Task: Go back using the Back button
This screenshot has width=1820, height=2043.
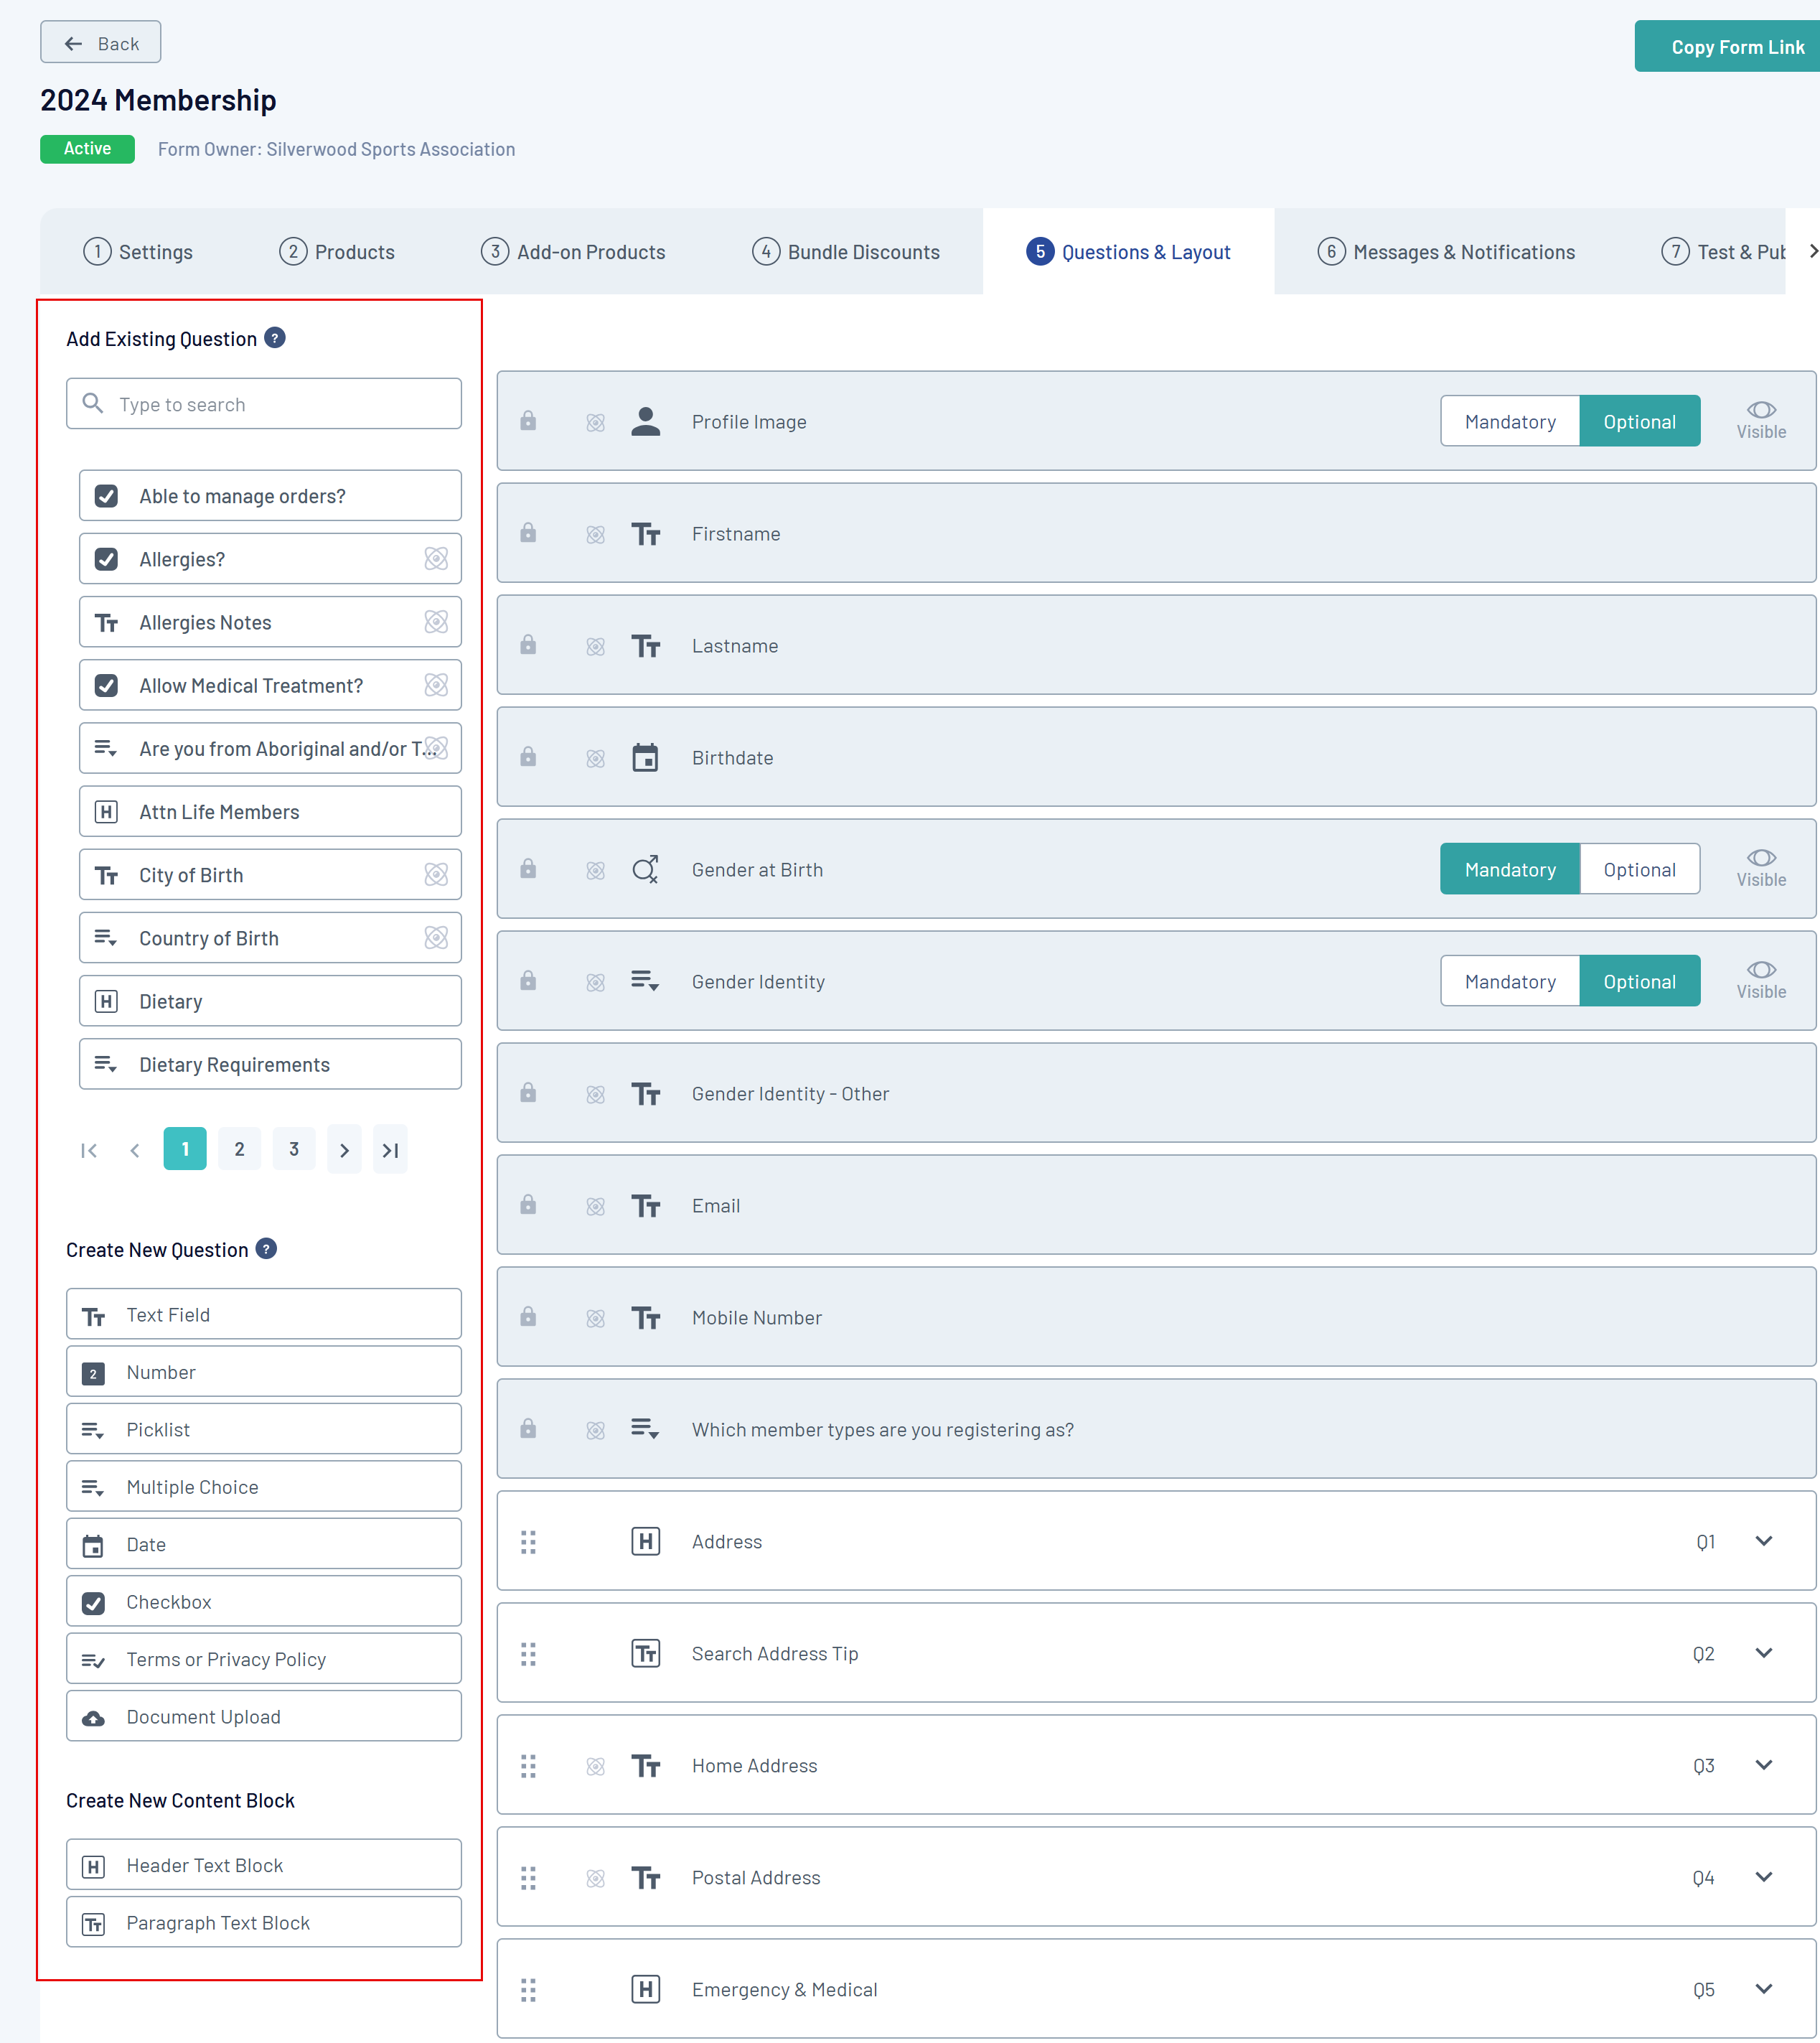Action: [101, 43]
